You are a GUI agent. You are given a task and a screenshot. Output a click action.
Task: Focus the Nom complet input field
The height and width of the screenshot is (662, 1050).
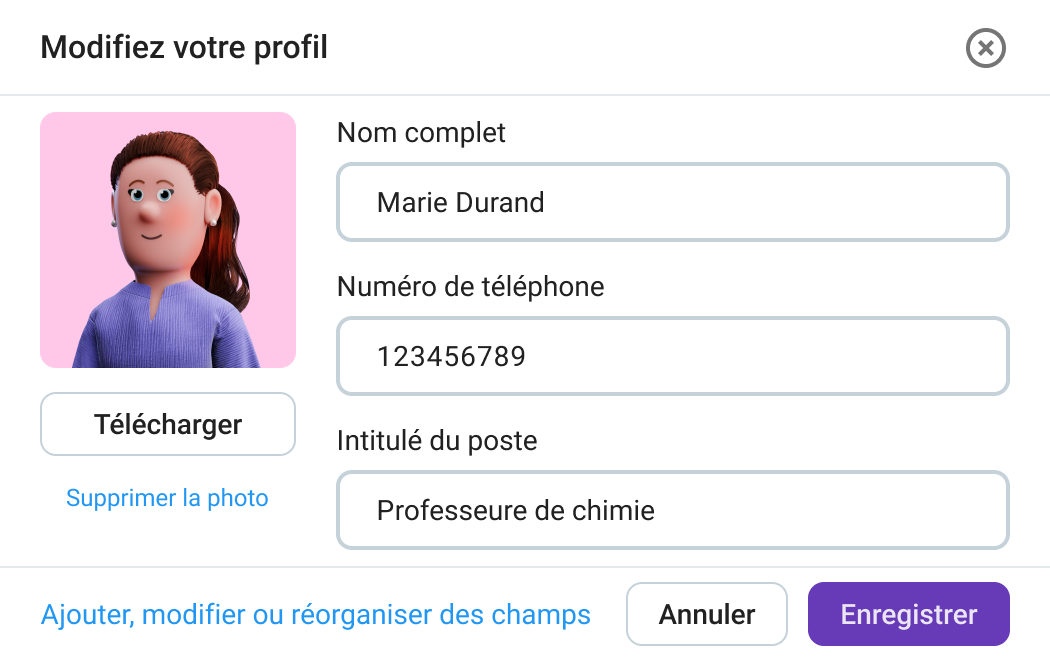tap(672, 203)
